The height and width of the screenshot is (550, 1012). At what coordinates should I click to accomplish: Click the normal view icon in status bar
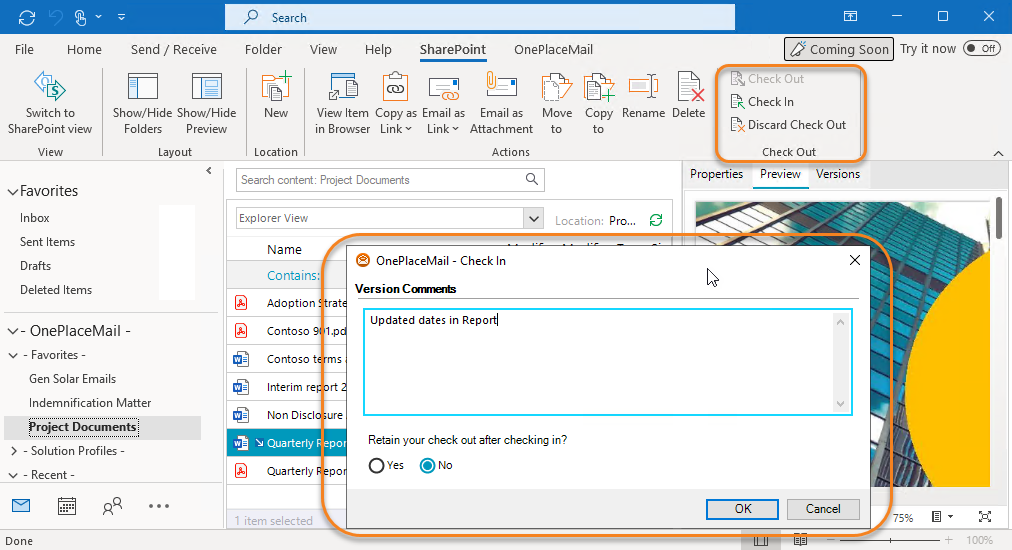pos(761,540)
